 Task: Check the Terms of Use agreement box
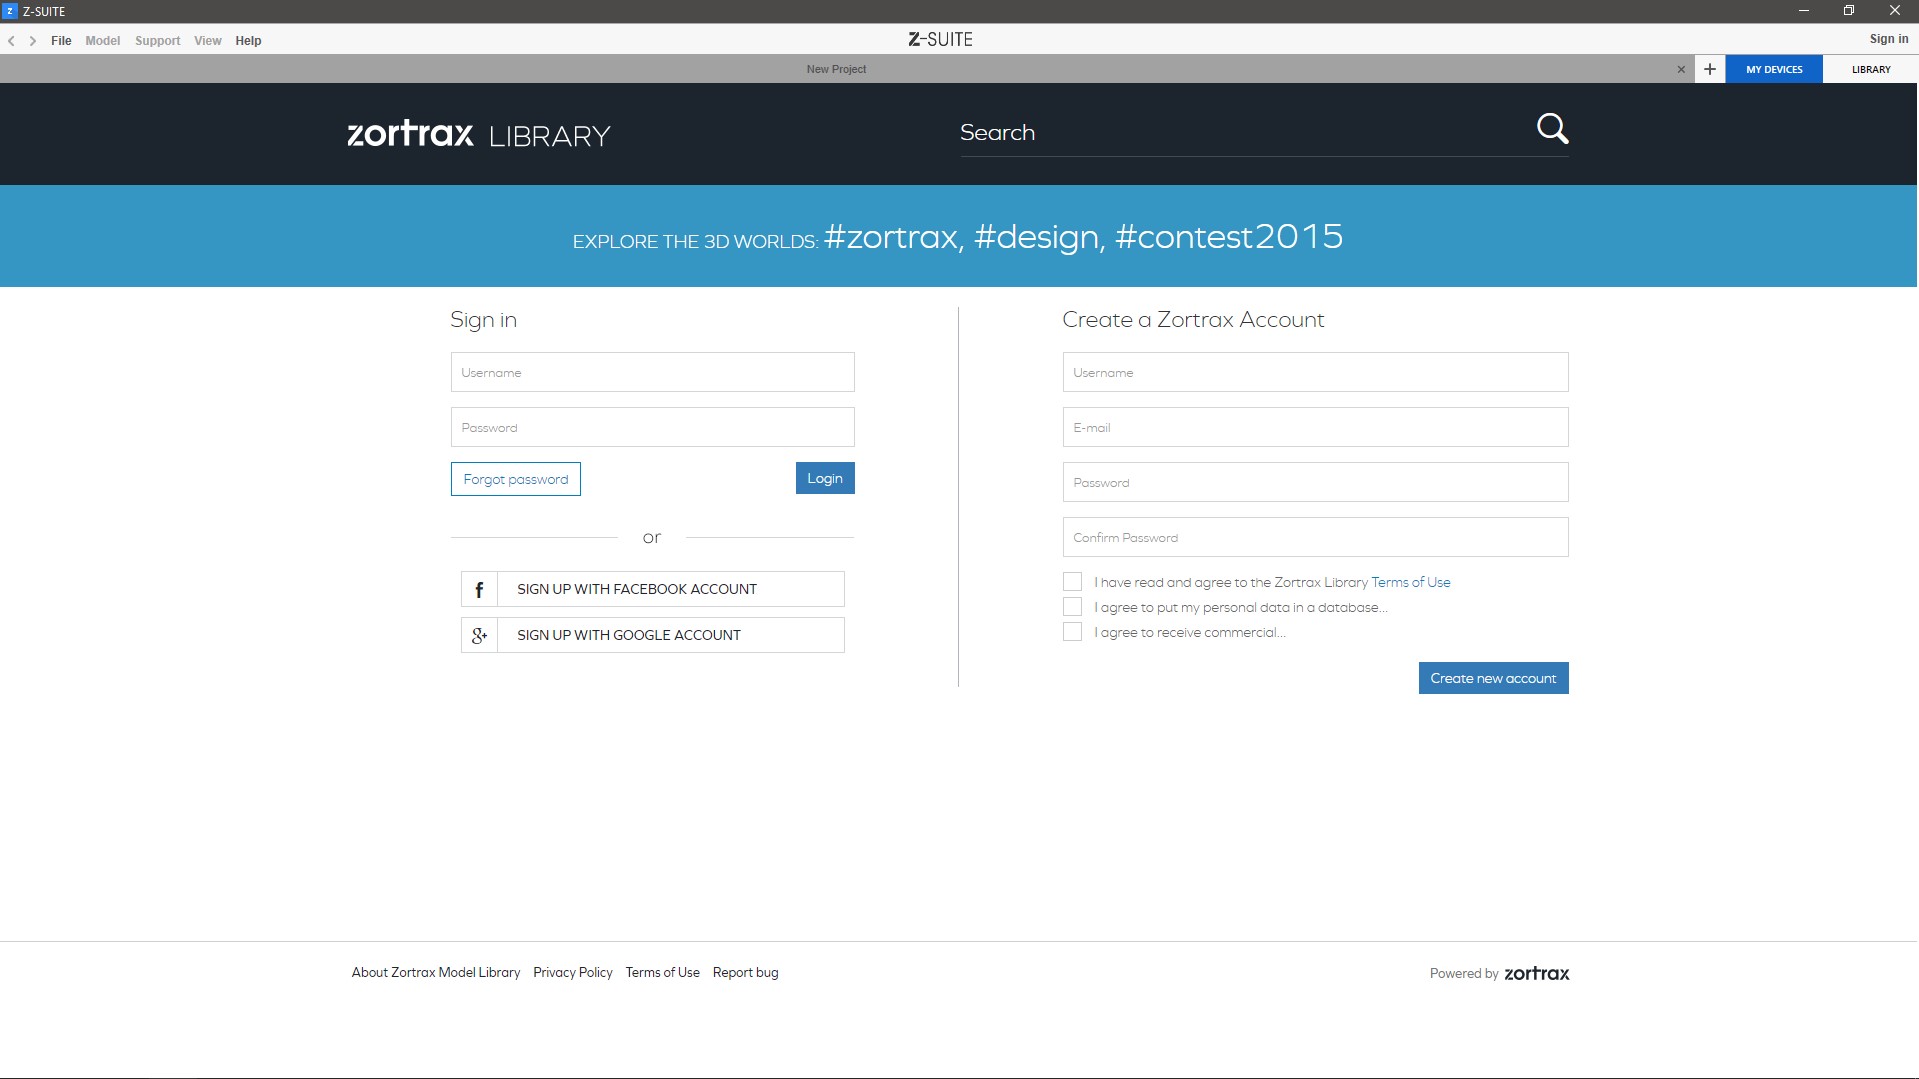1072,582
